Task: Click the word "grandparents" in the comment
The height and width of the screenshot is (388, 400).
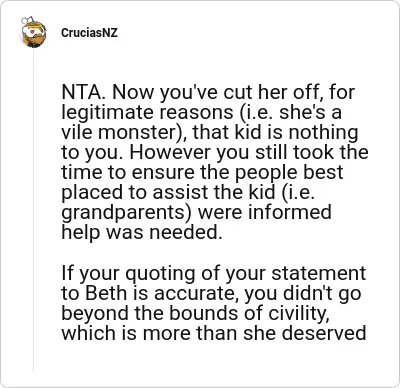Action: click(x=124, y=213)
